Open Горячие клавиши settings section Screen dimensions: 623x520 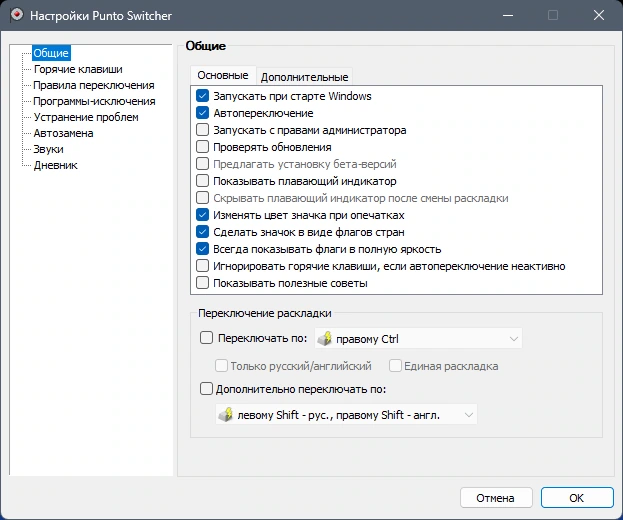point(78,69)
